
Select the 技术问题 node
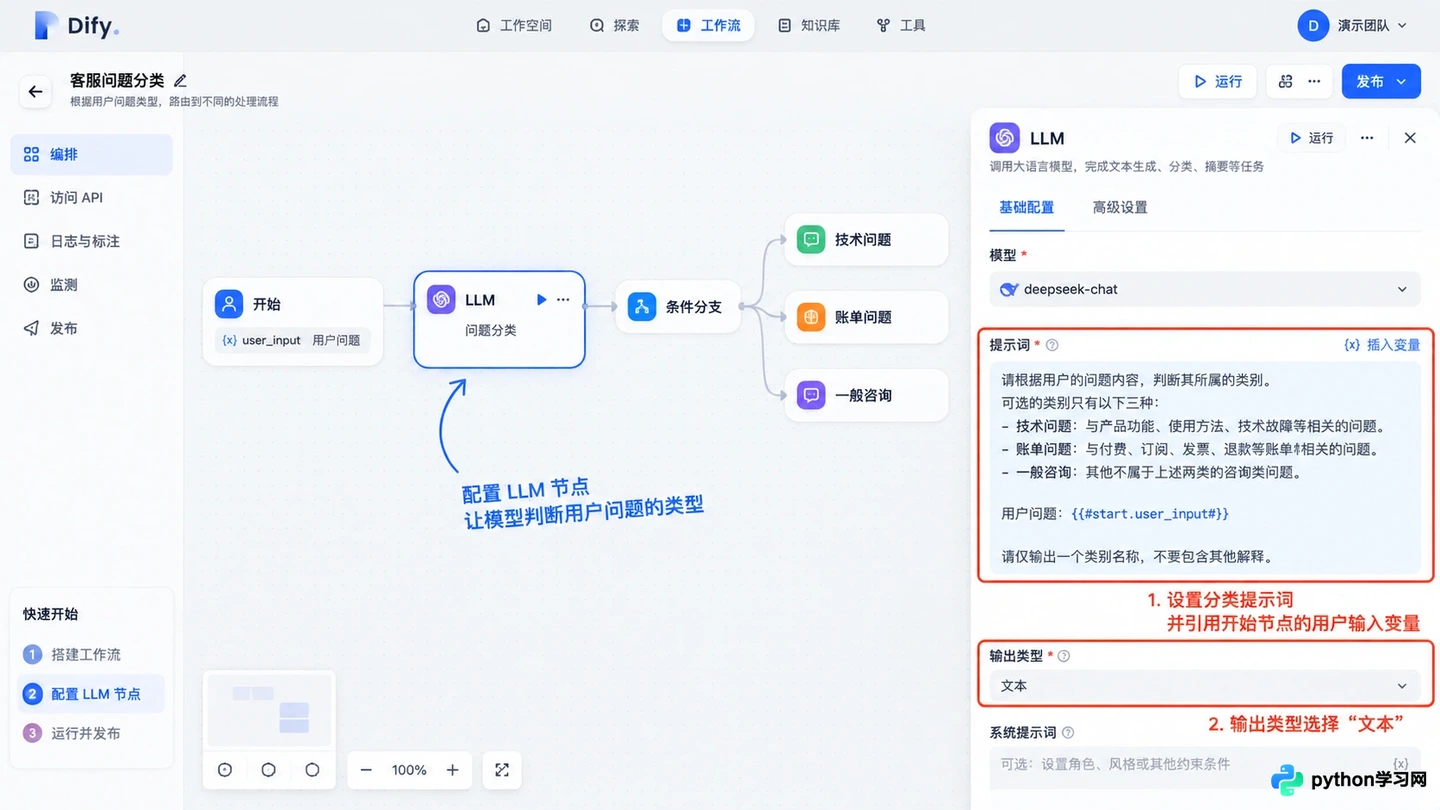tap(866, 239)
